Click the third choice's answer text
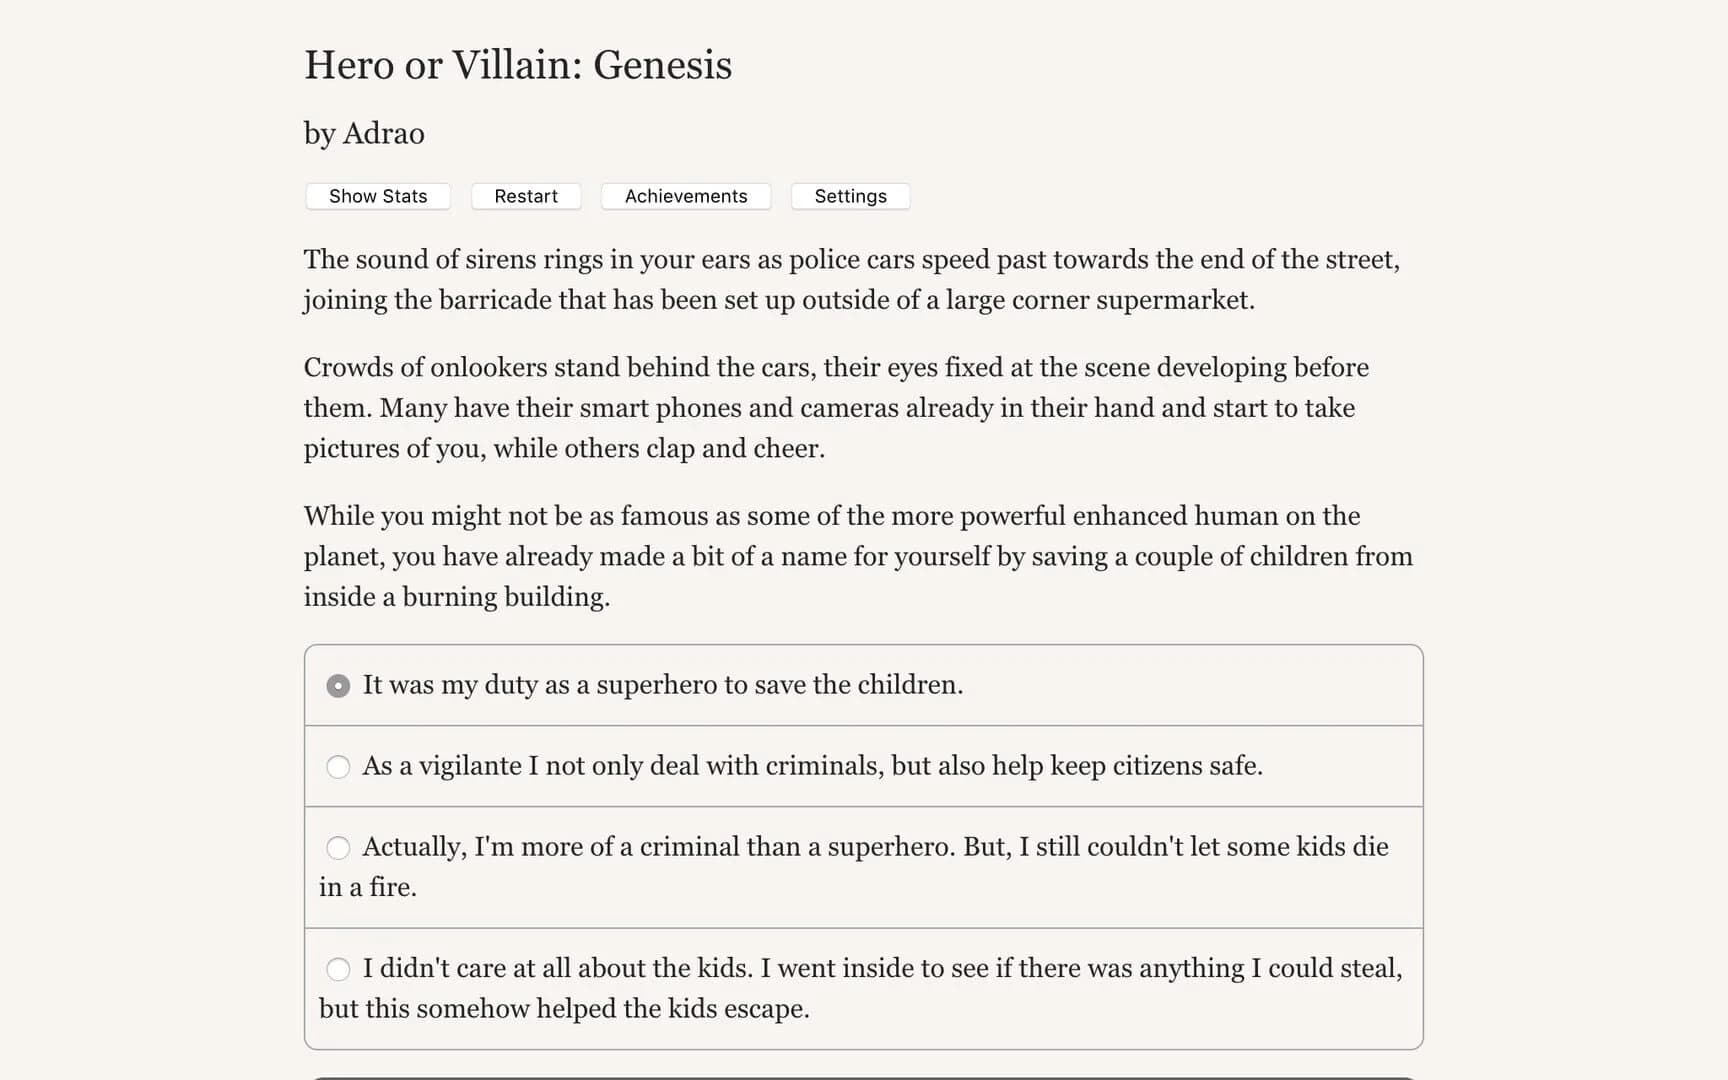 pyautogui.click(x=875, y=846)
